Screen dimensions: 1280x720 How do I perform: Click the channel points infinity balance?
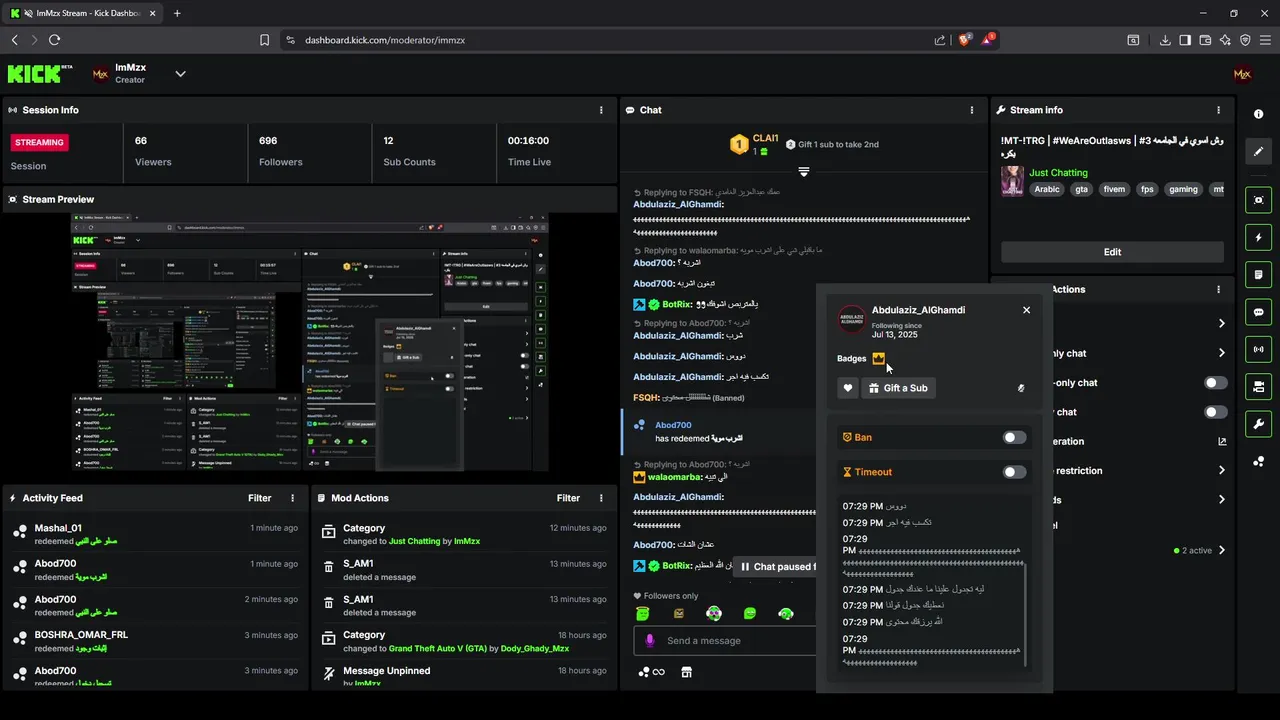651,672
